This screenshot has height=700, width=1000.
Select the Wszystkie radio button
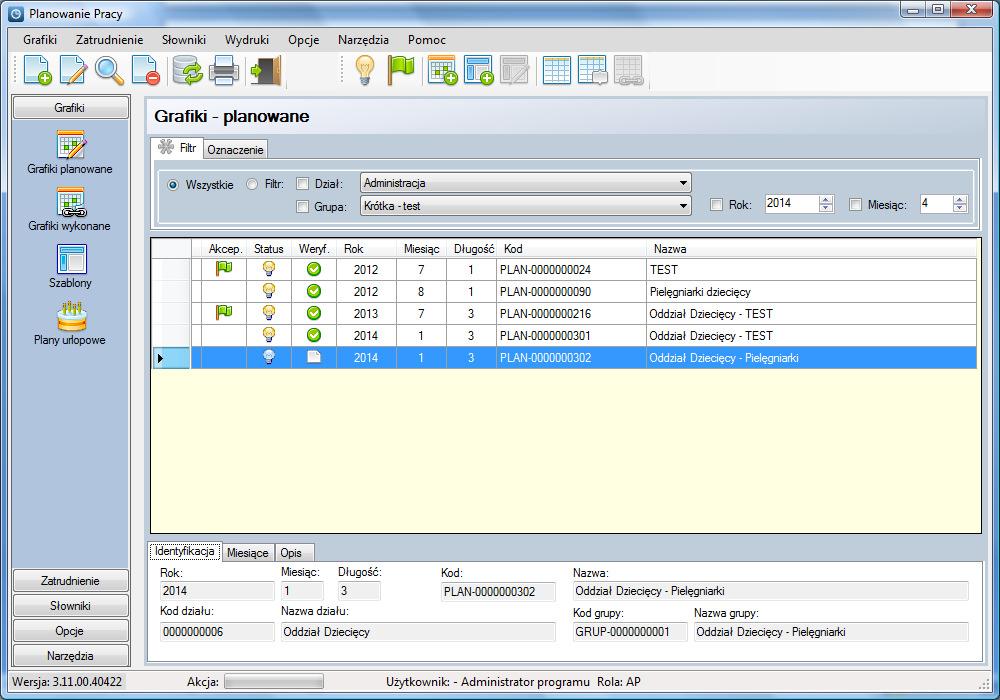(x=173, y=185)
